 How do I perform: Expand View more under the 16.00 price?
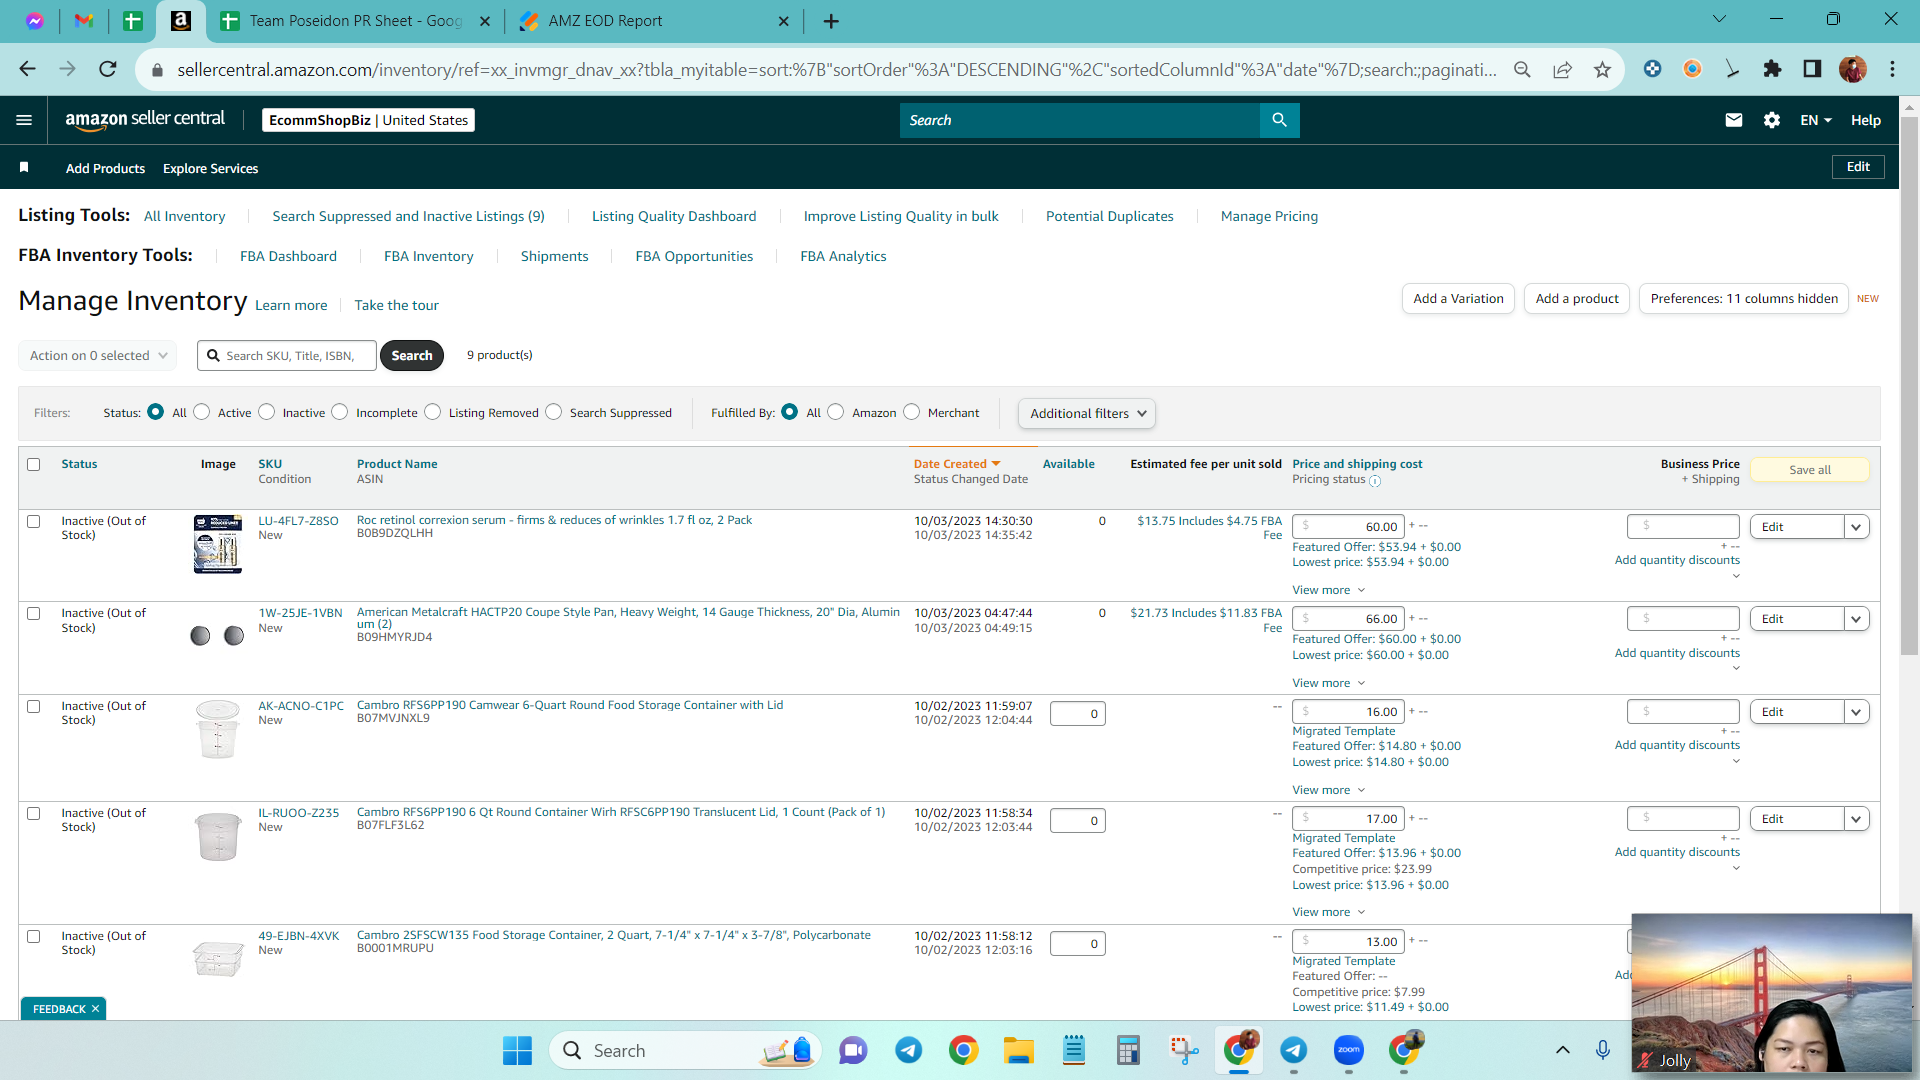1328,790
